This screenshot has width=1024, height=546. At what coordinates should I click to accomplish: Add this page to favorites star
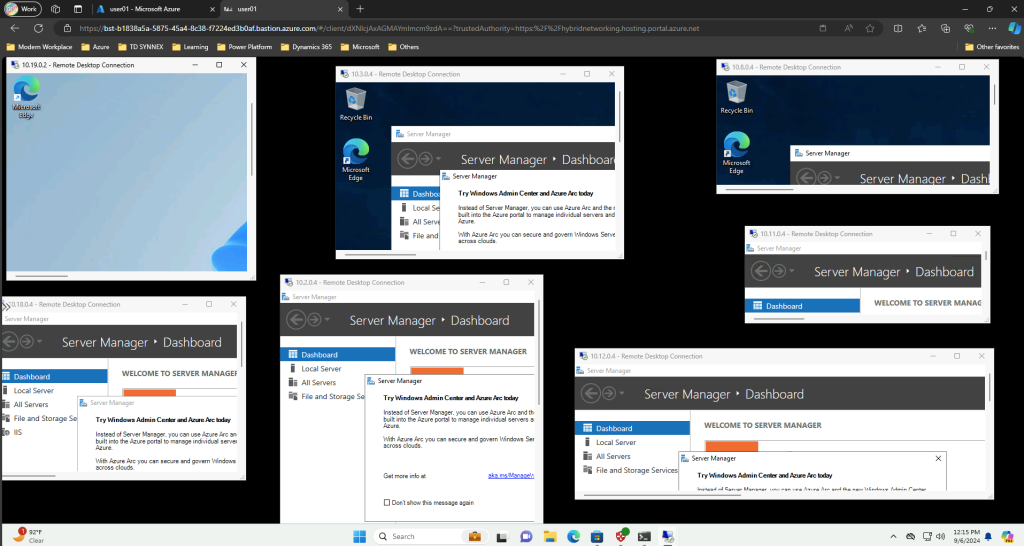[870, 28]
